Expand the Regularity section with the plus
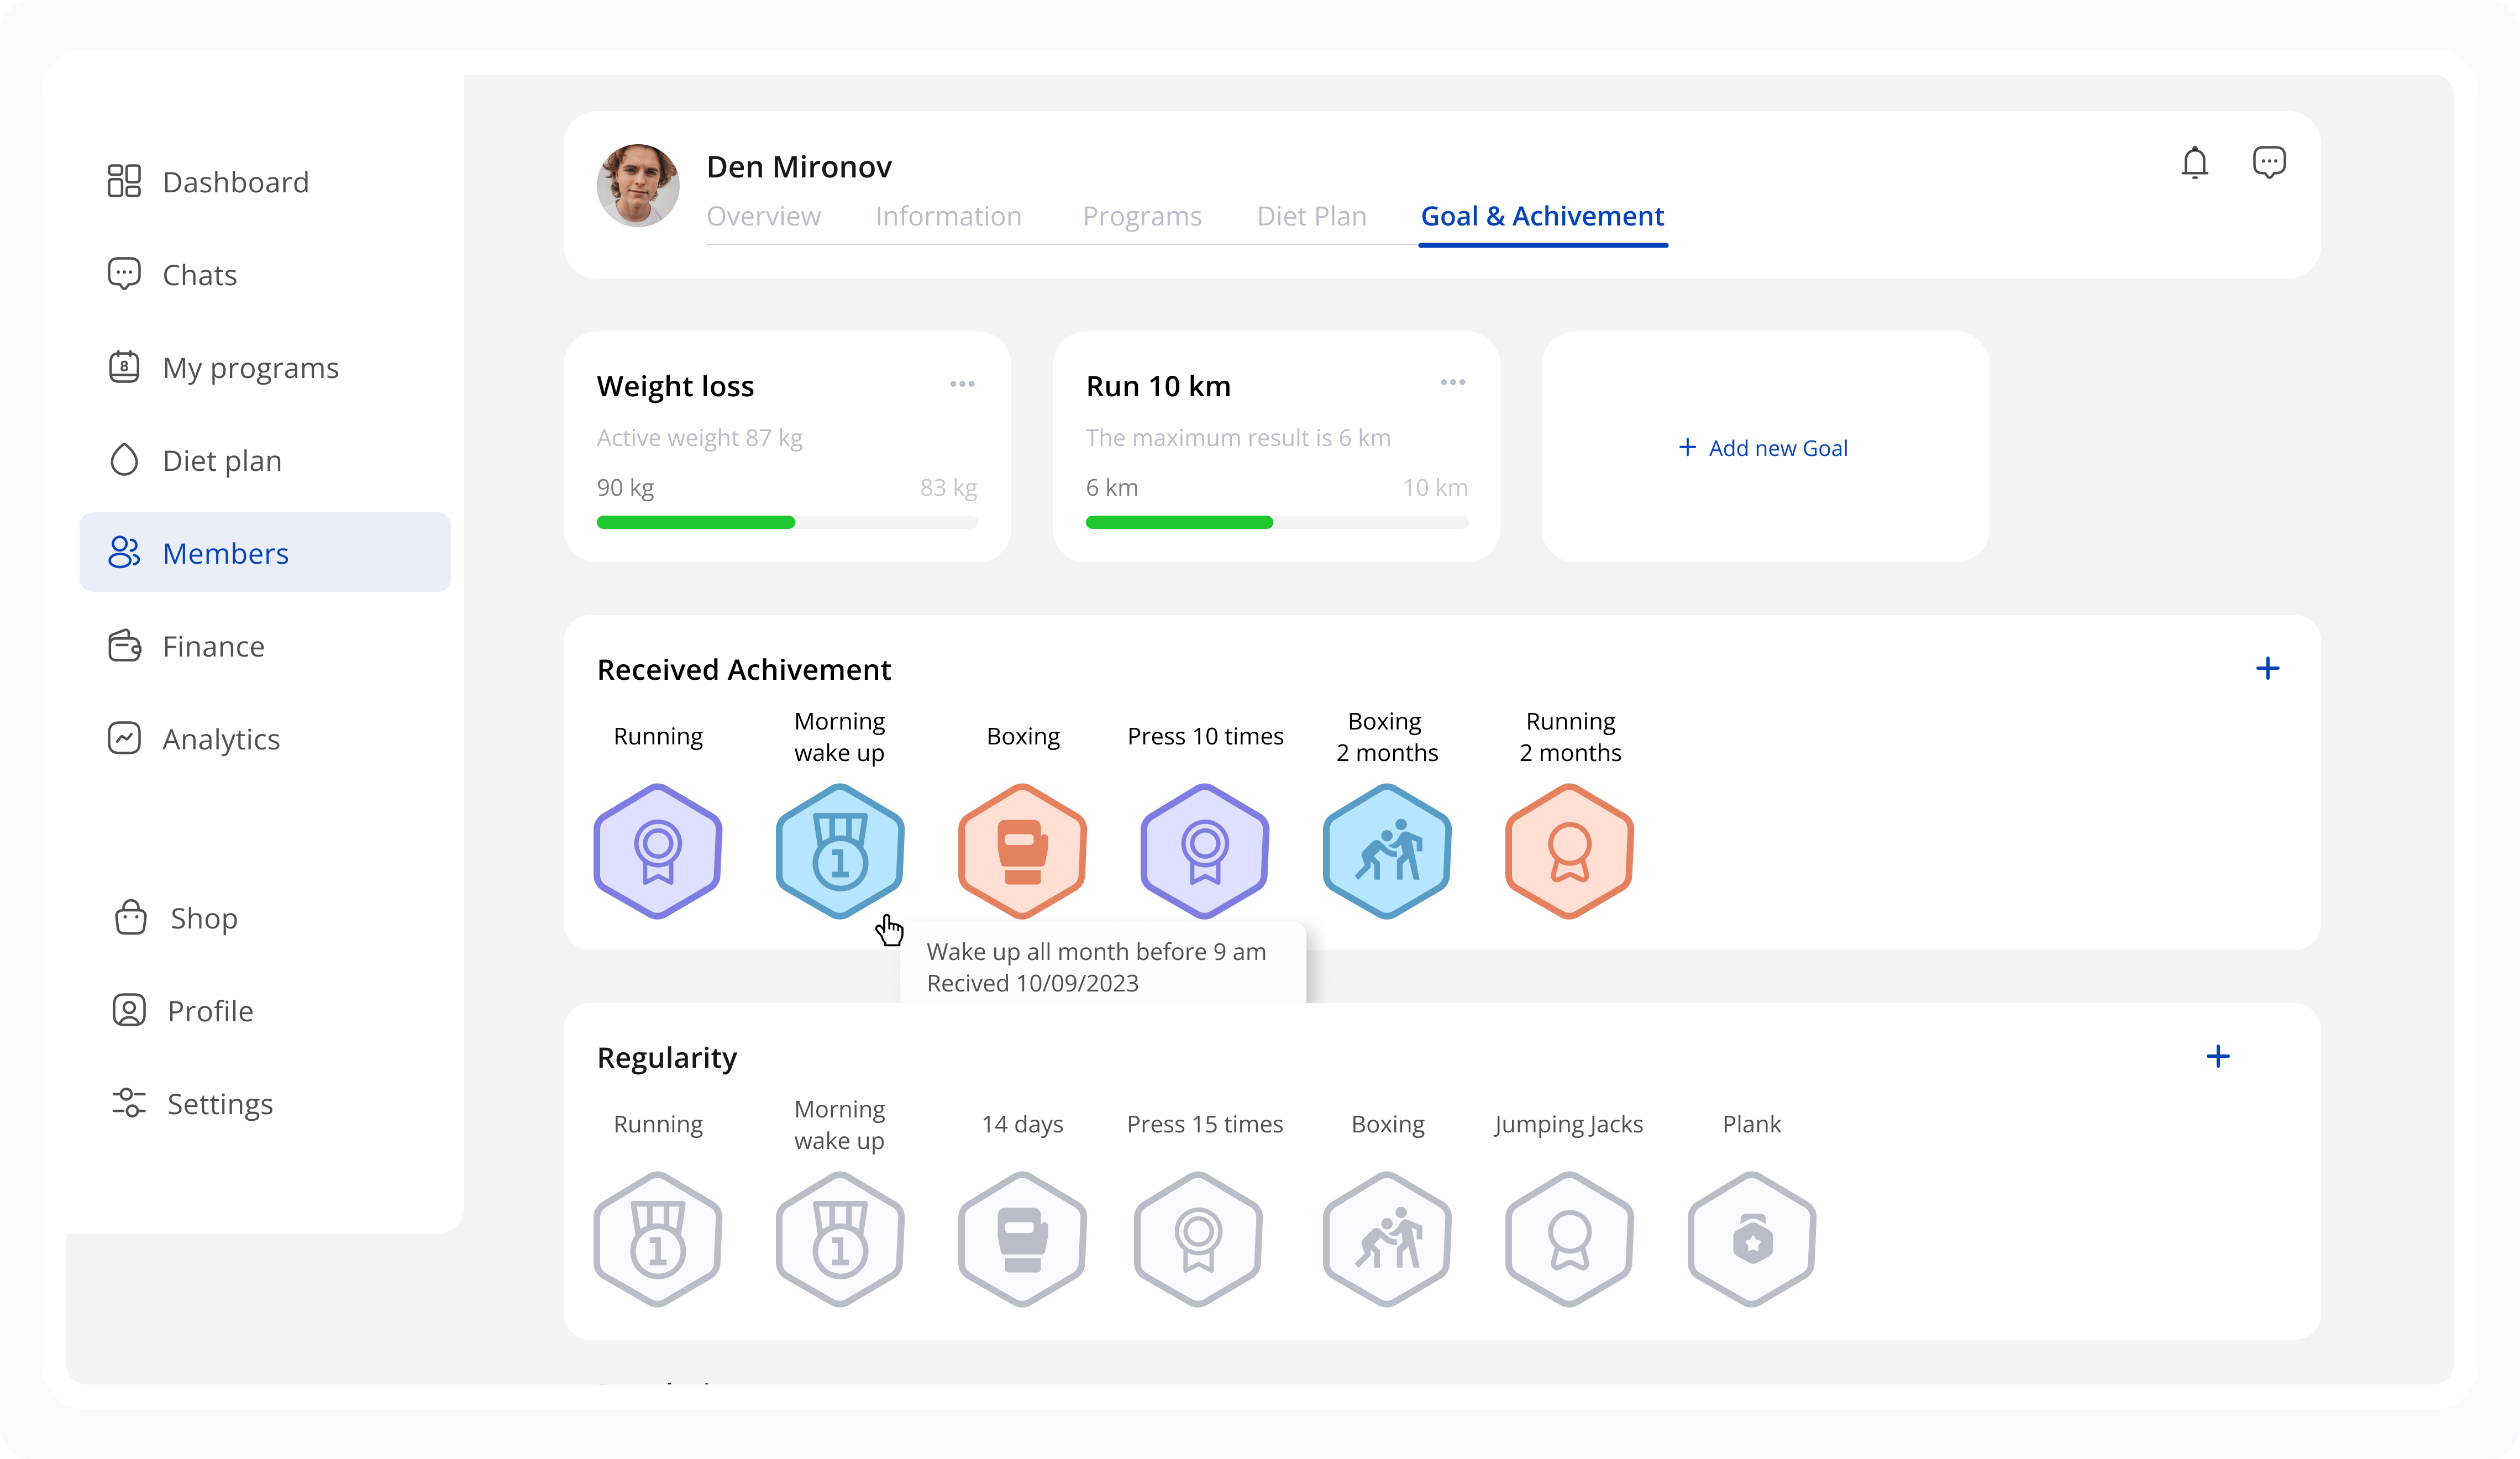Viewport: 2520px width, 1459px height. (2219, 1056)
